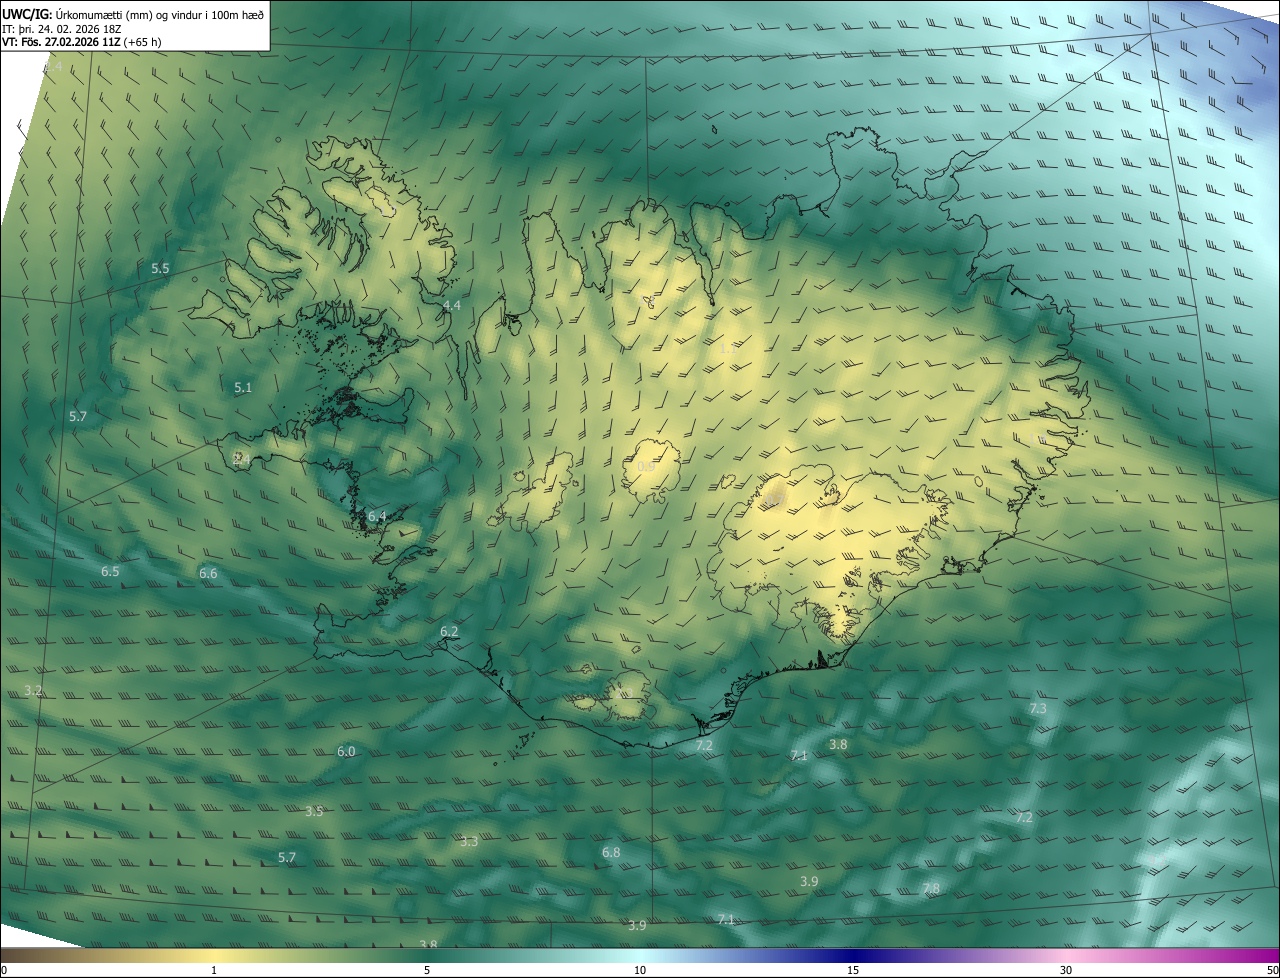Screen dimensions: 1280x978
Task: Click the 0.9 value label on the glacier
Action: click(x=646, y=467)
